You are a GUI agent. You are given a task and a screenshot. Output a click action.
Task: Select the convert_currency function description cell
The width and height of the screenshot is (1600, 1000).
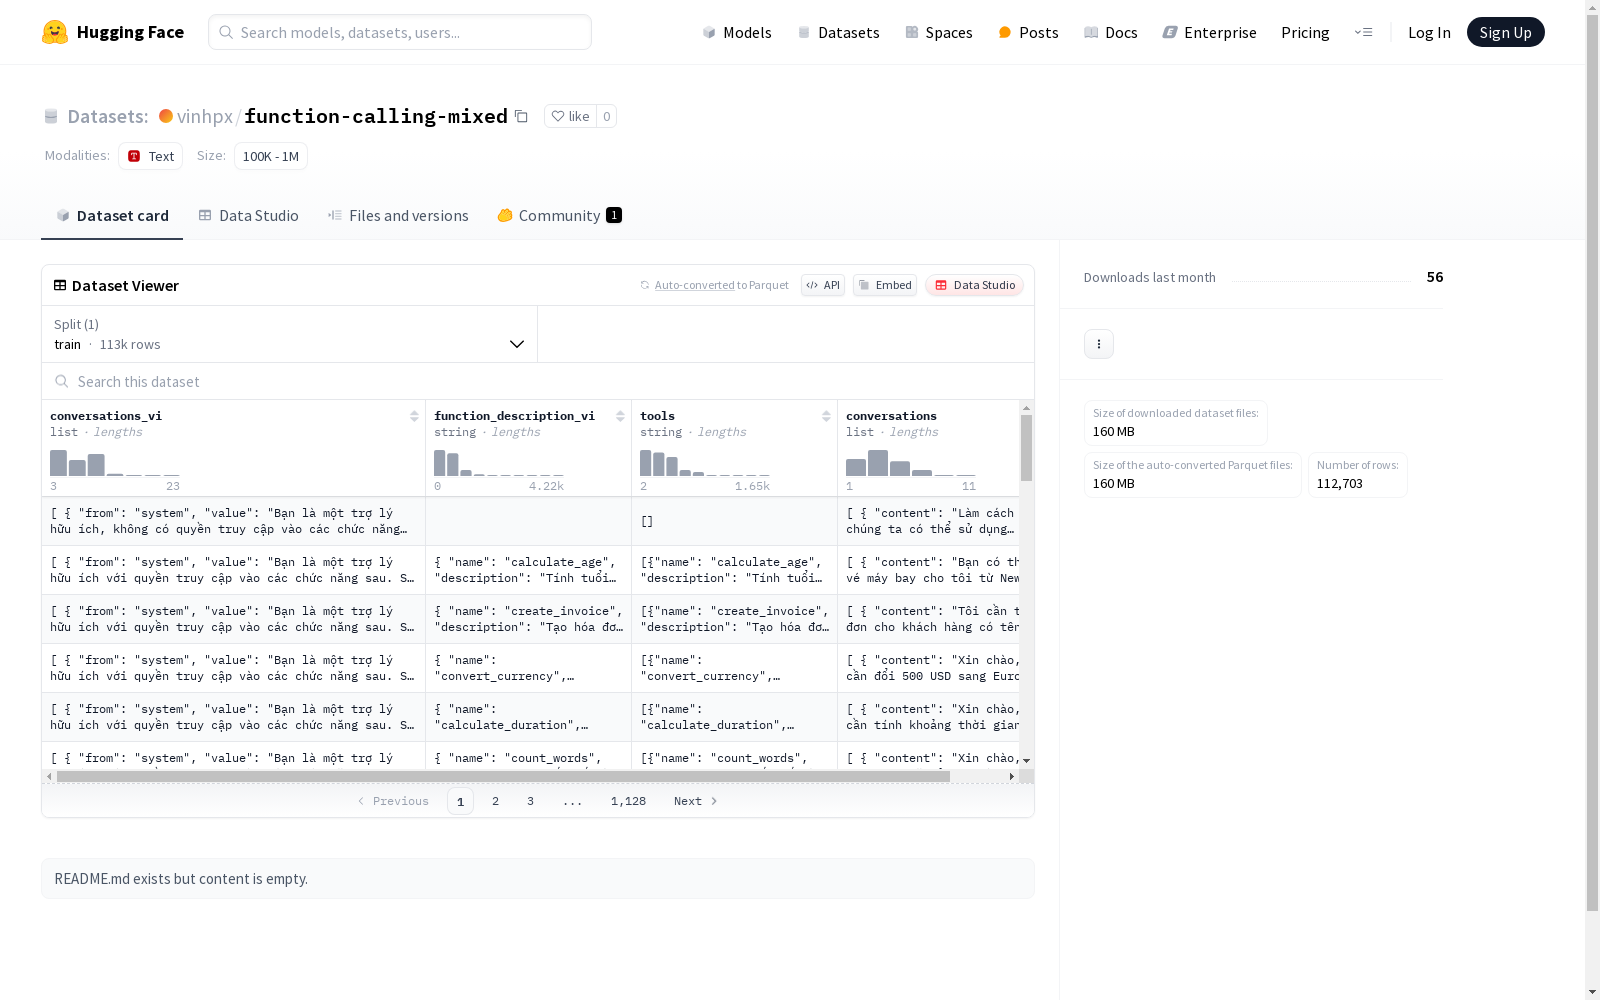click(x=528, y=668)
